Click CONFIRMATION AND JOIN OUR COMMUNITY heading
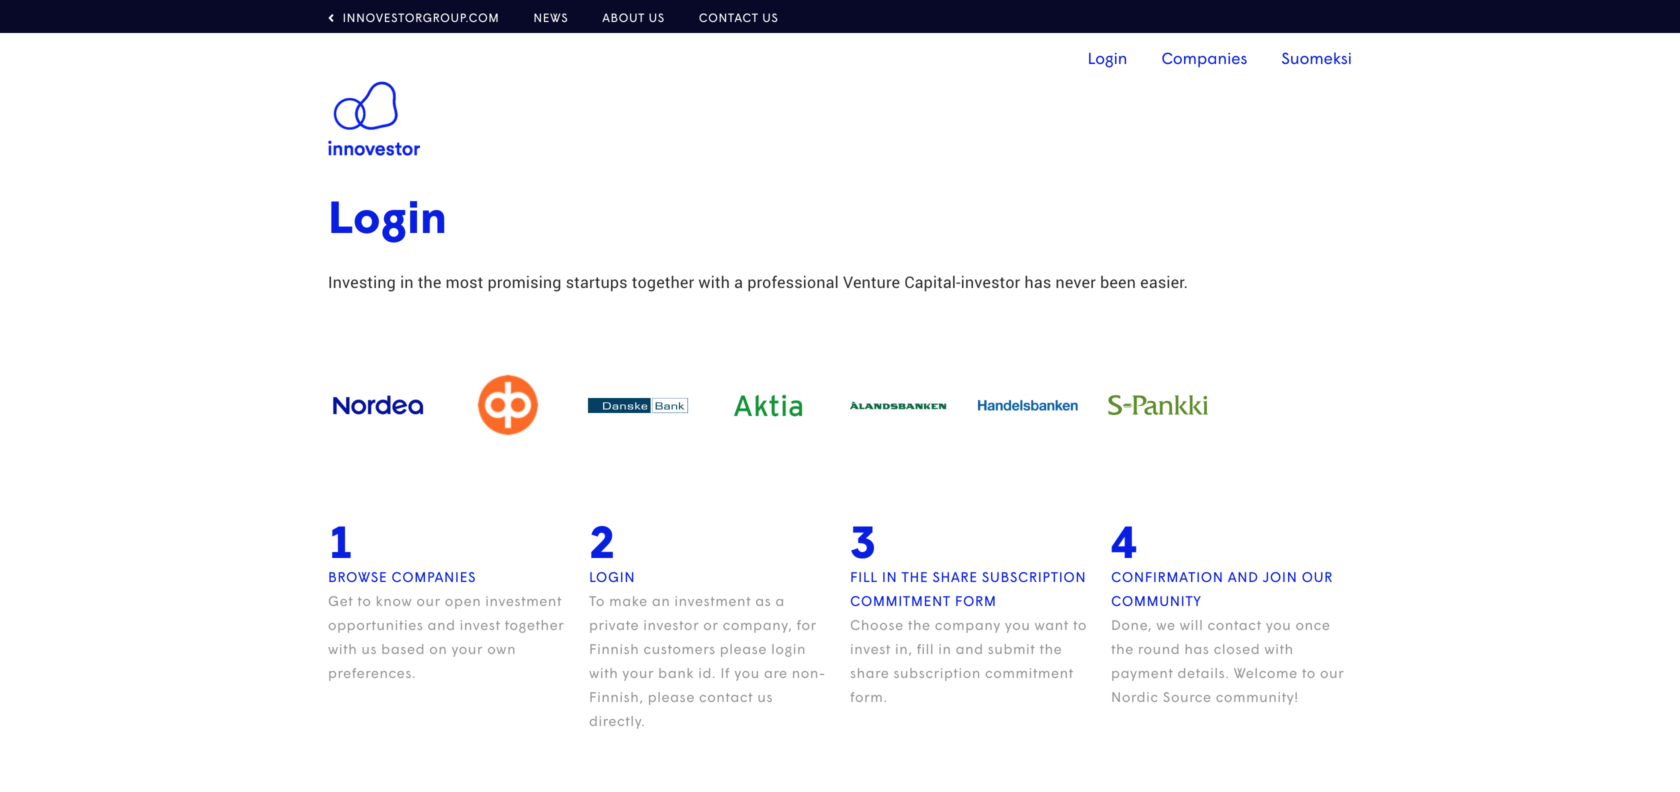1680x792 pixels. 1222,589
